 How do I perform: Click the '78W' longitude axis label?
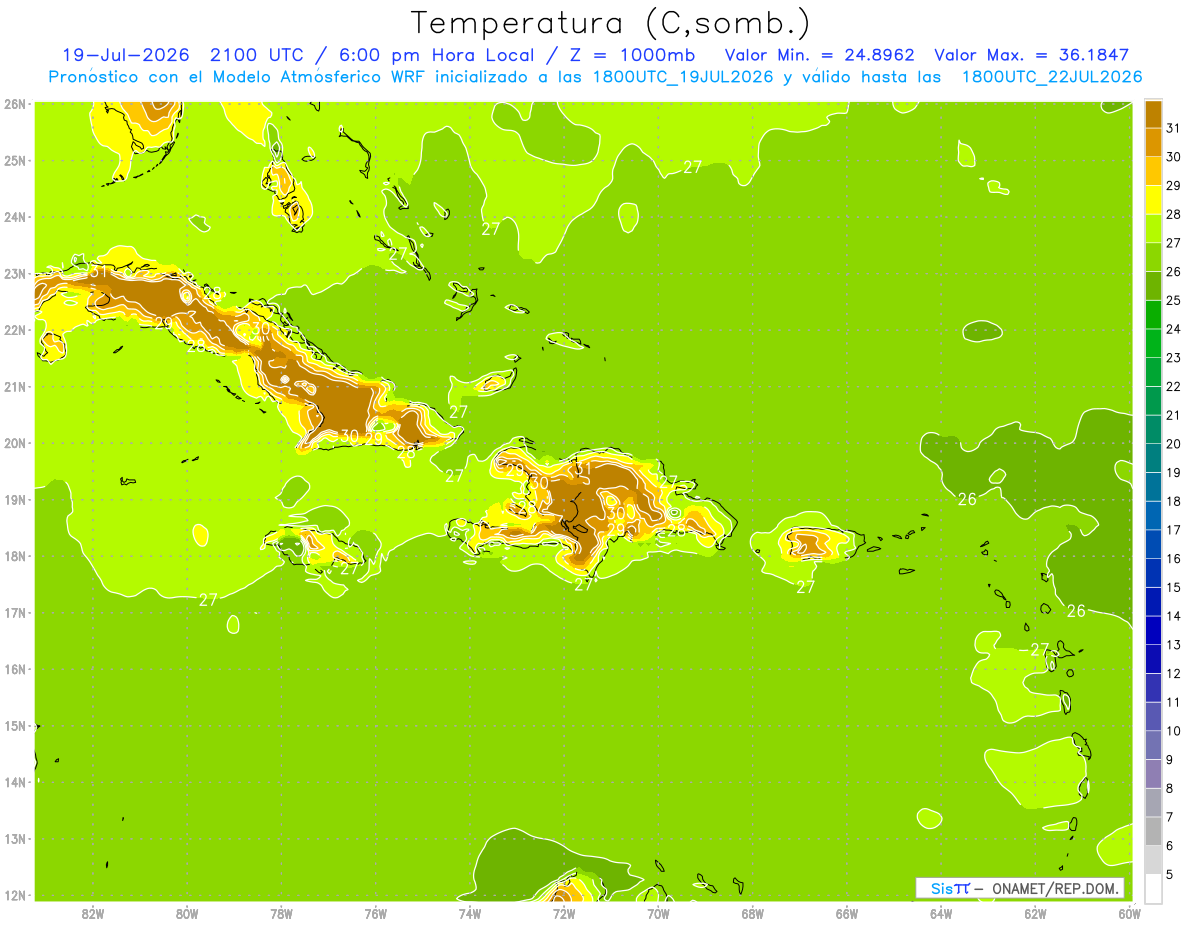281,914
